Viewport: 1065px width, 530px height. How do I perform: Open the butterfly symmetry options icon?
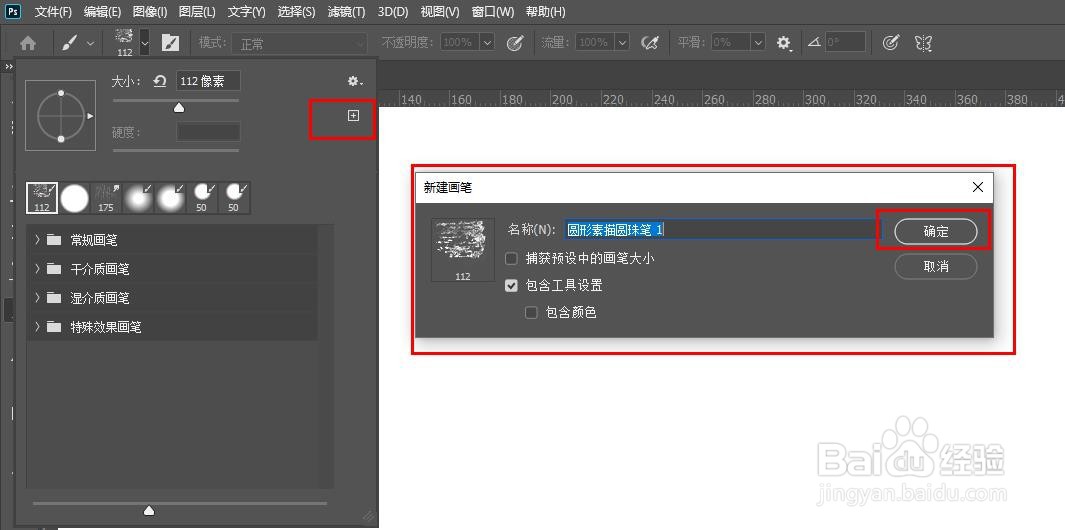923,43
